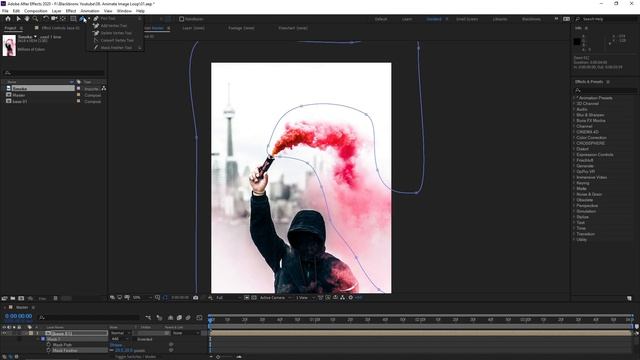The image size is (640, 360).
Task: Choose Add Vertex Tool from the flyout
Action: (x=113, y=26)
